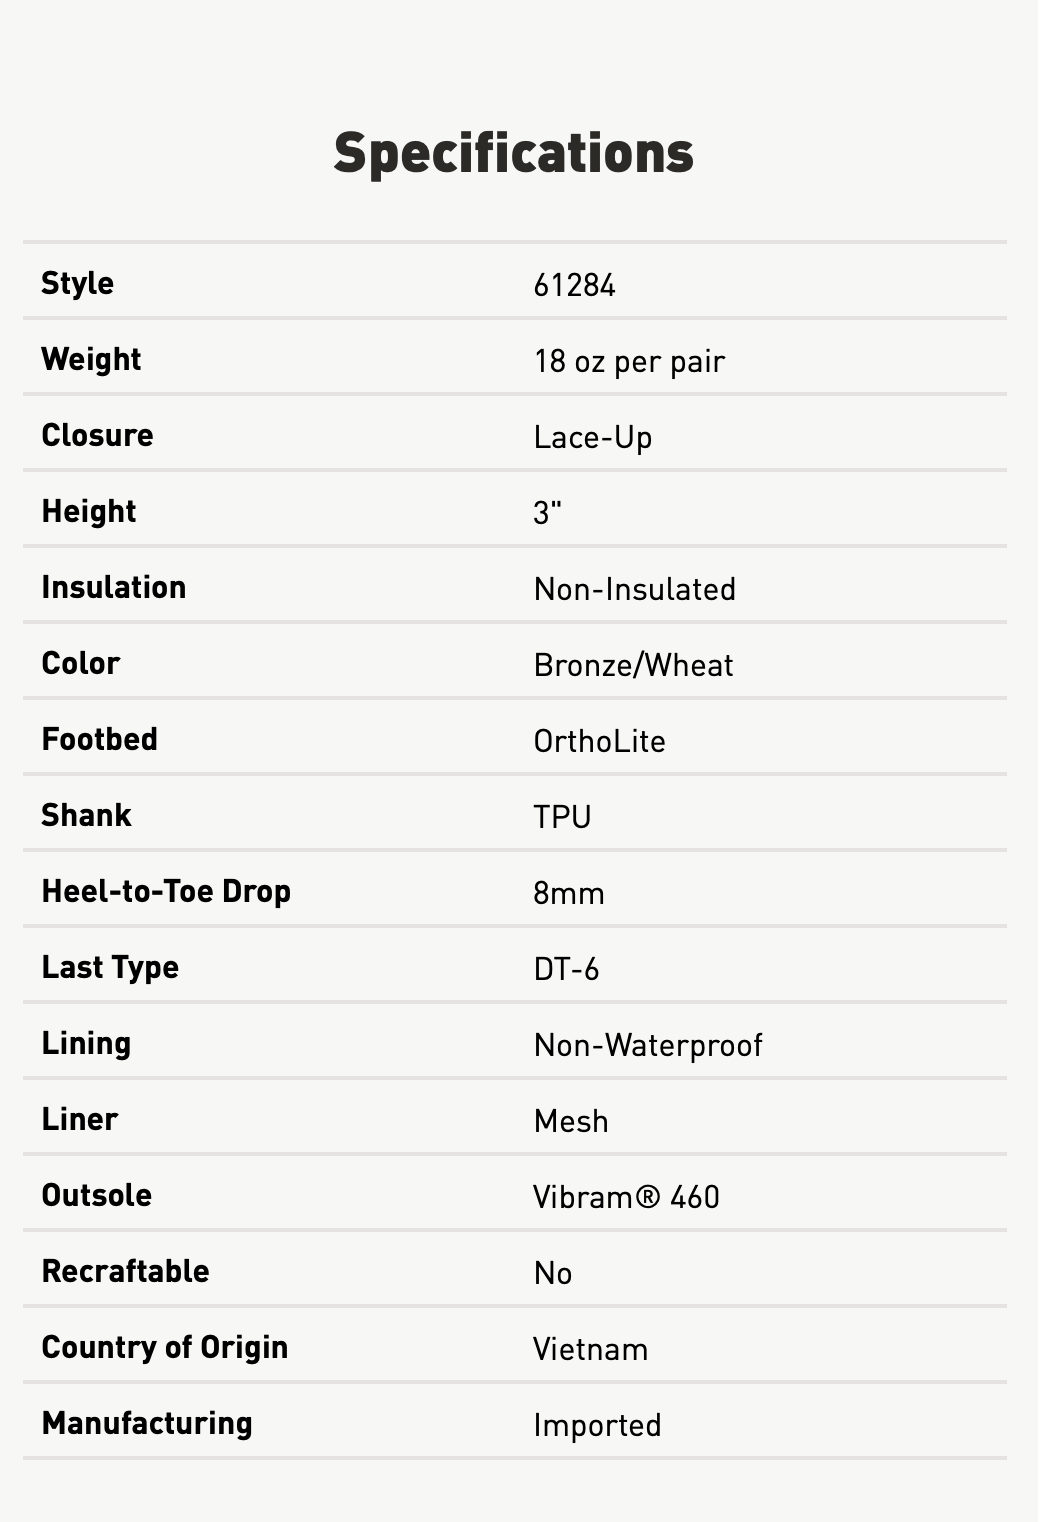Click the 8mm drop value
Screen dimensions: 1044x1522
point(568,894)
